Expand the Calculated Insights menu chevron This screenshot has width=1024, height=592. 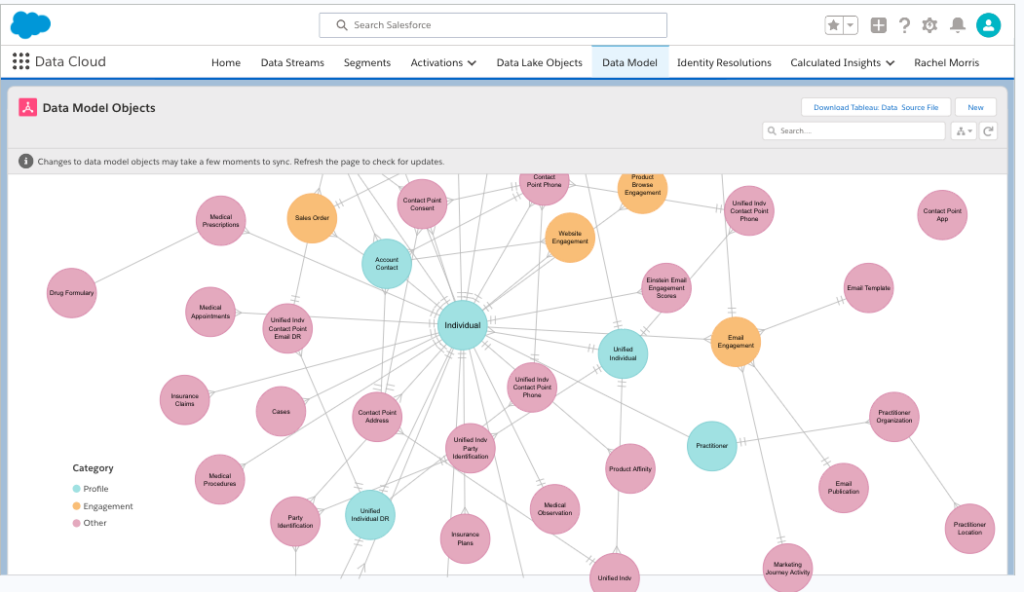pos(890,63)
